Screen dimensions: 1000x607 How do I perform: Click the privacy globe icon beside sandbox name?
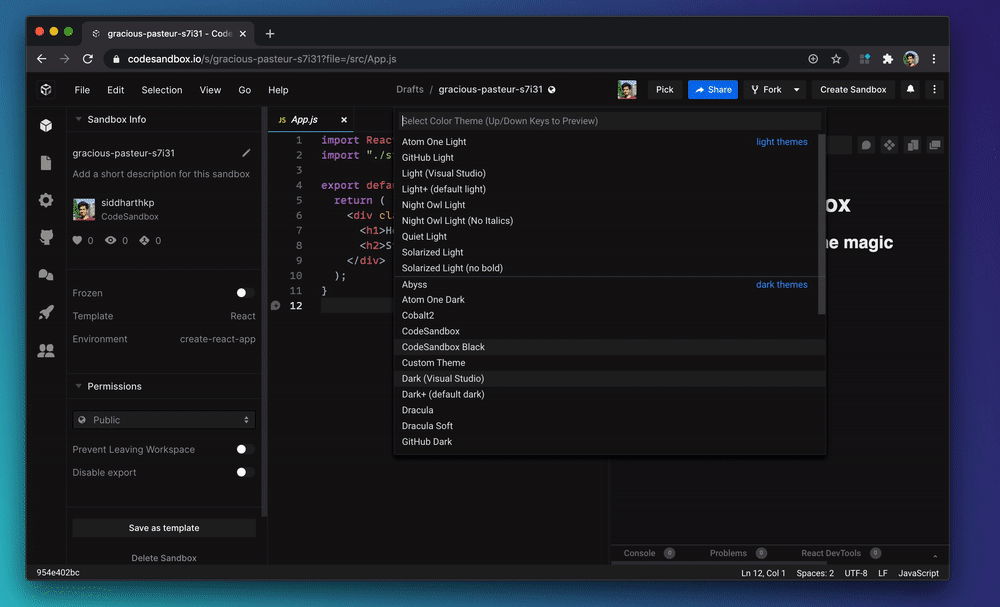tap(552, 90)
